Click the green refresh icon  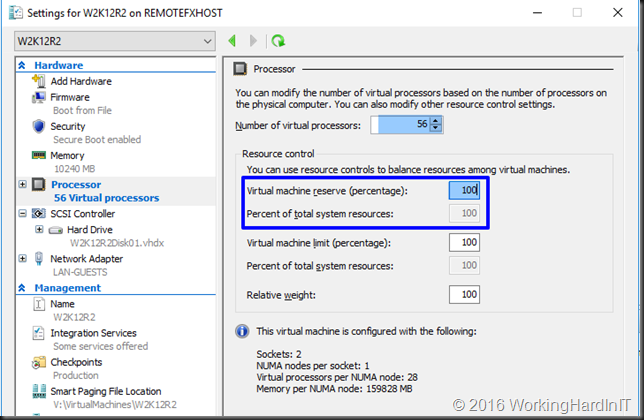tap(278, 41)
